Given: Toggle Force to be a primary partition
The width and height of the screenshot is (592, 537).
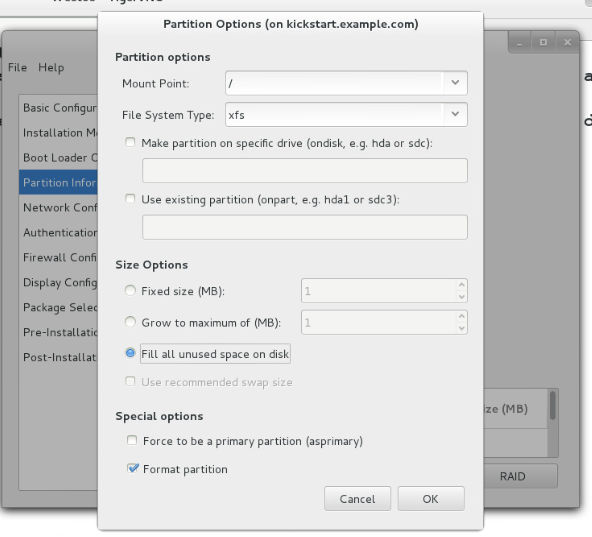Looking at the screenshot, I should click(132, 440).
